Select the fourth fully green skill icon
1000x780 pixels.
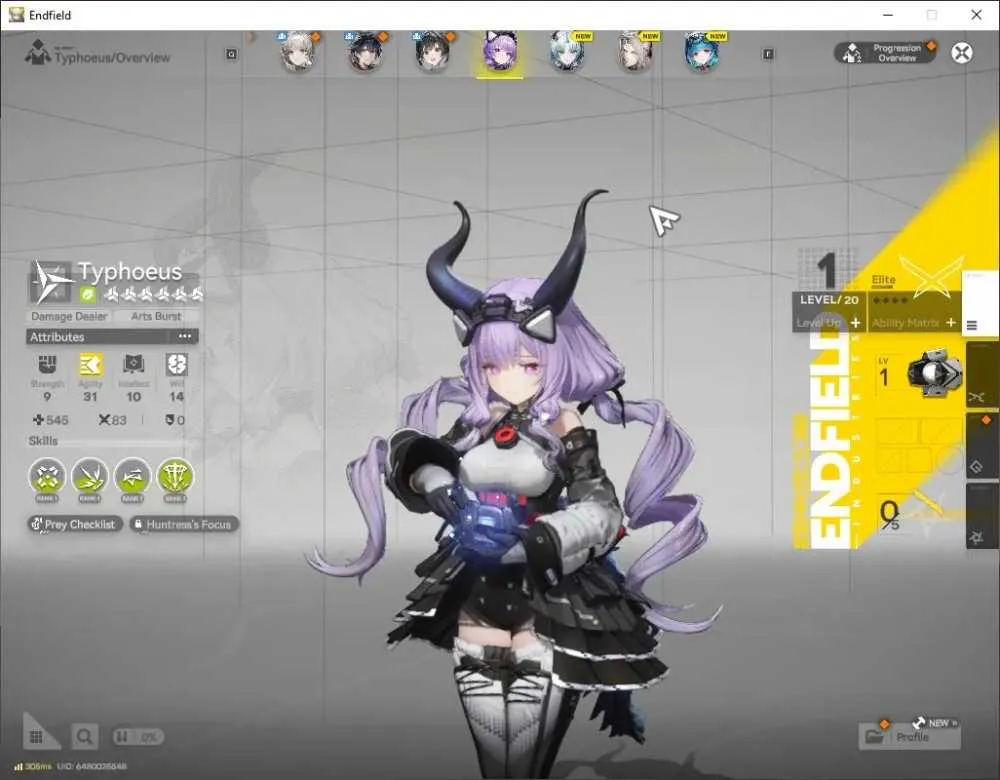[x=175, y=477]
